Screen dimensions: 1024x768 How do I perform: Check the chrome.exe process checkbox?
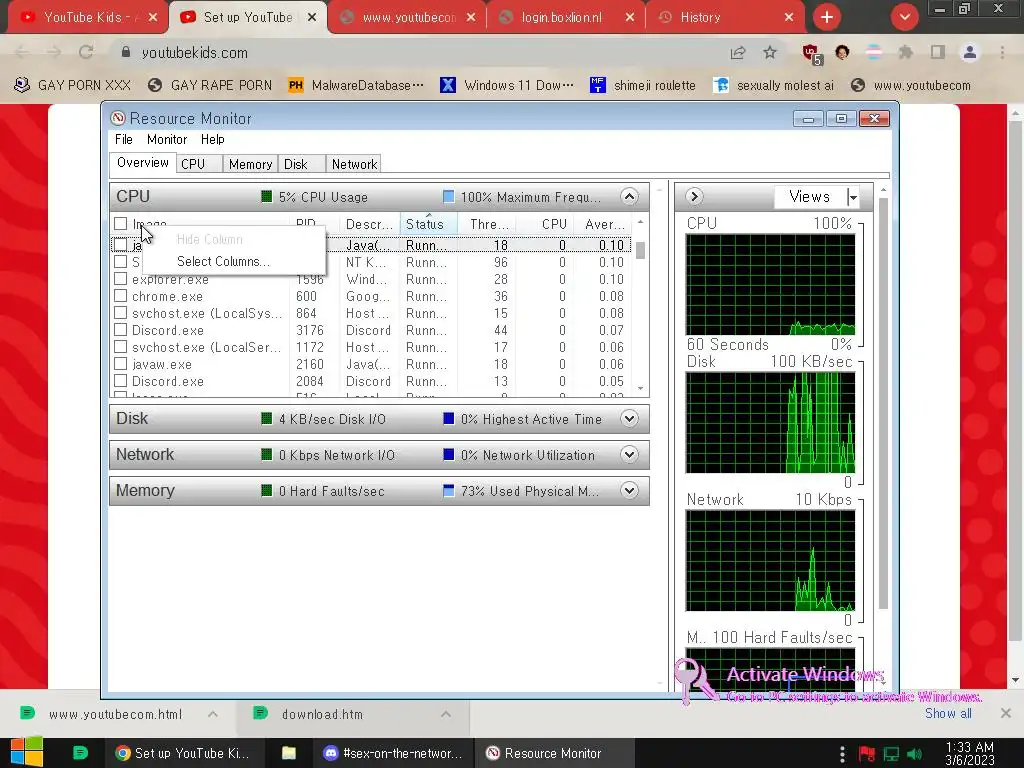[x=120, y=296]
